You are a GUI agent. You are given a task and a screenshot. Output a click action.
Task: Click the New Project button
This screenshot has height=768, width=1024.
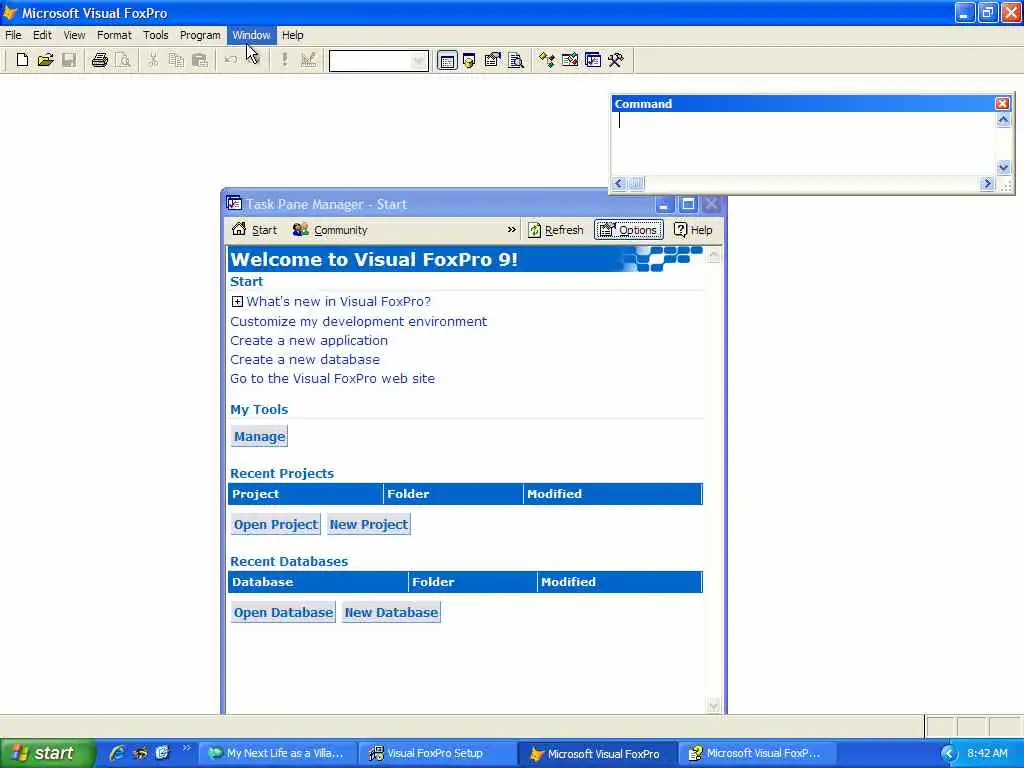pos(368,524)
